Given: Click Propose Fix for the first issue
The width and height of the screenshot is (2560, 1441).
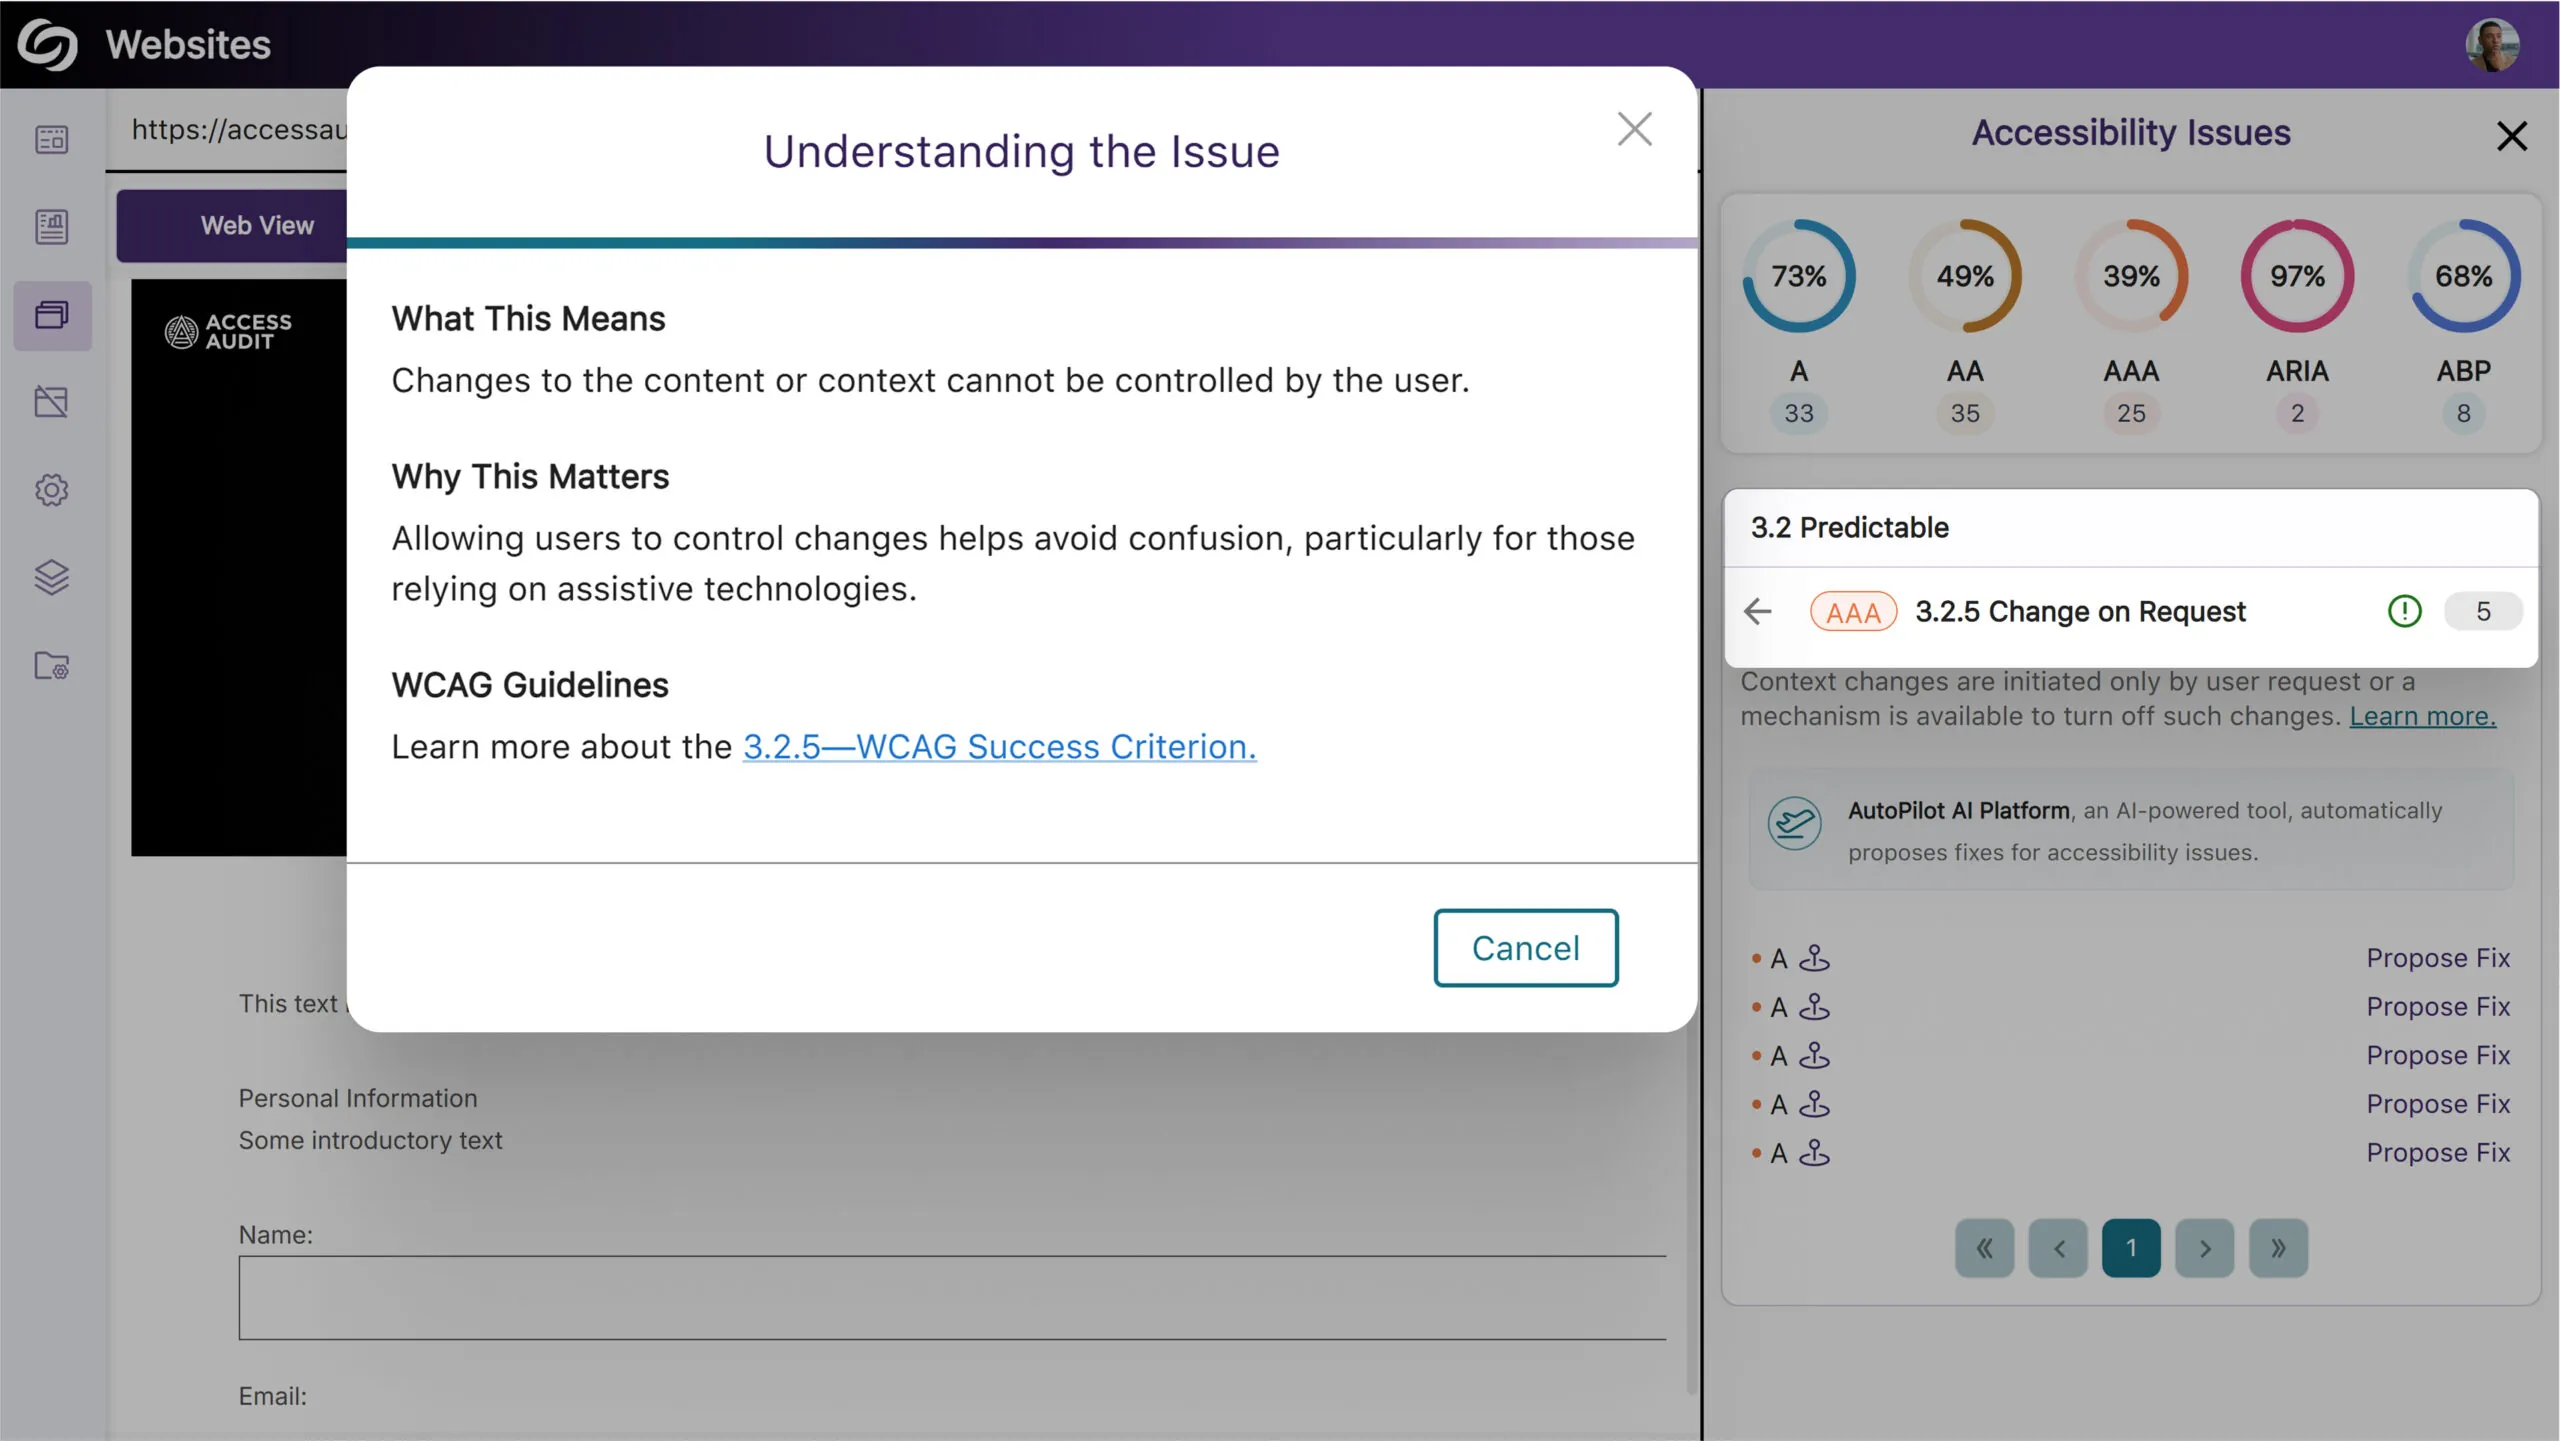Looking at the screenshot, I should tap(2437, 957).
